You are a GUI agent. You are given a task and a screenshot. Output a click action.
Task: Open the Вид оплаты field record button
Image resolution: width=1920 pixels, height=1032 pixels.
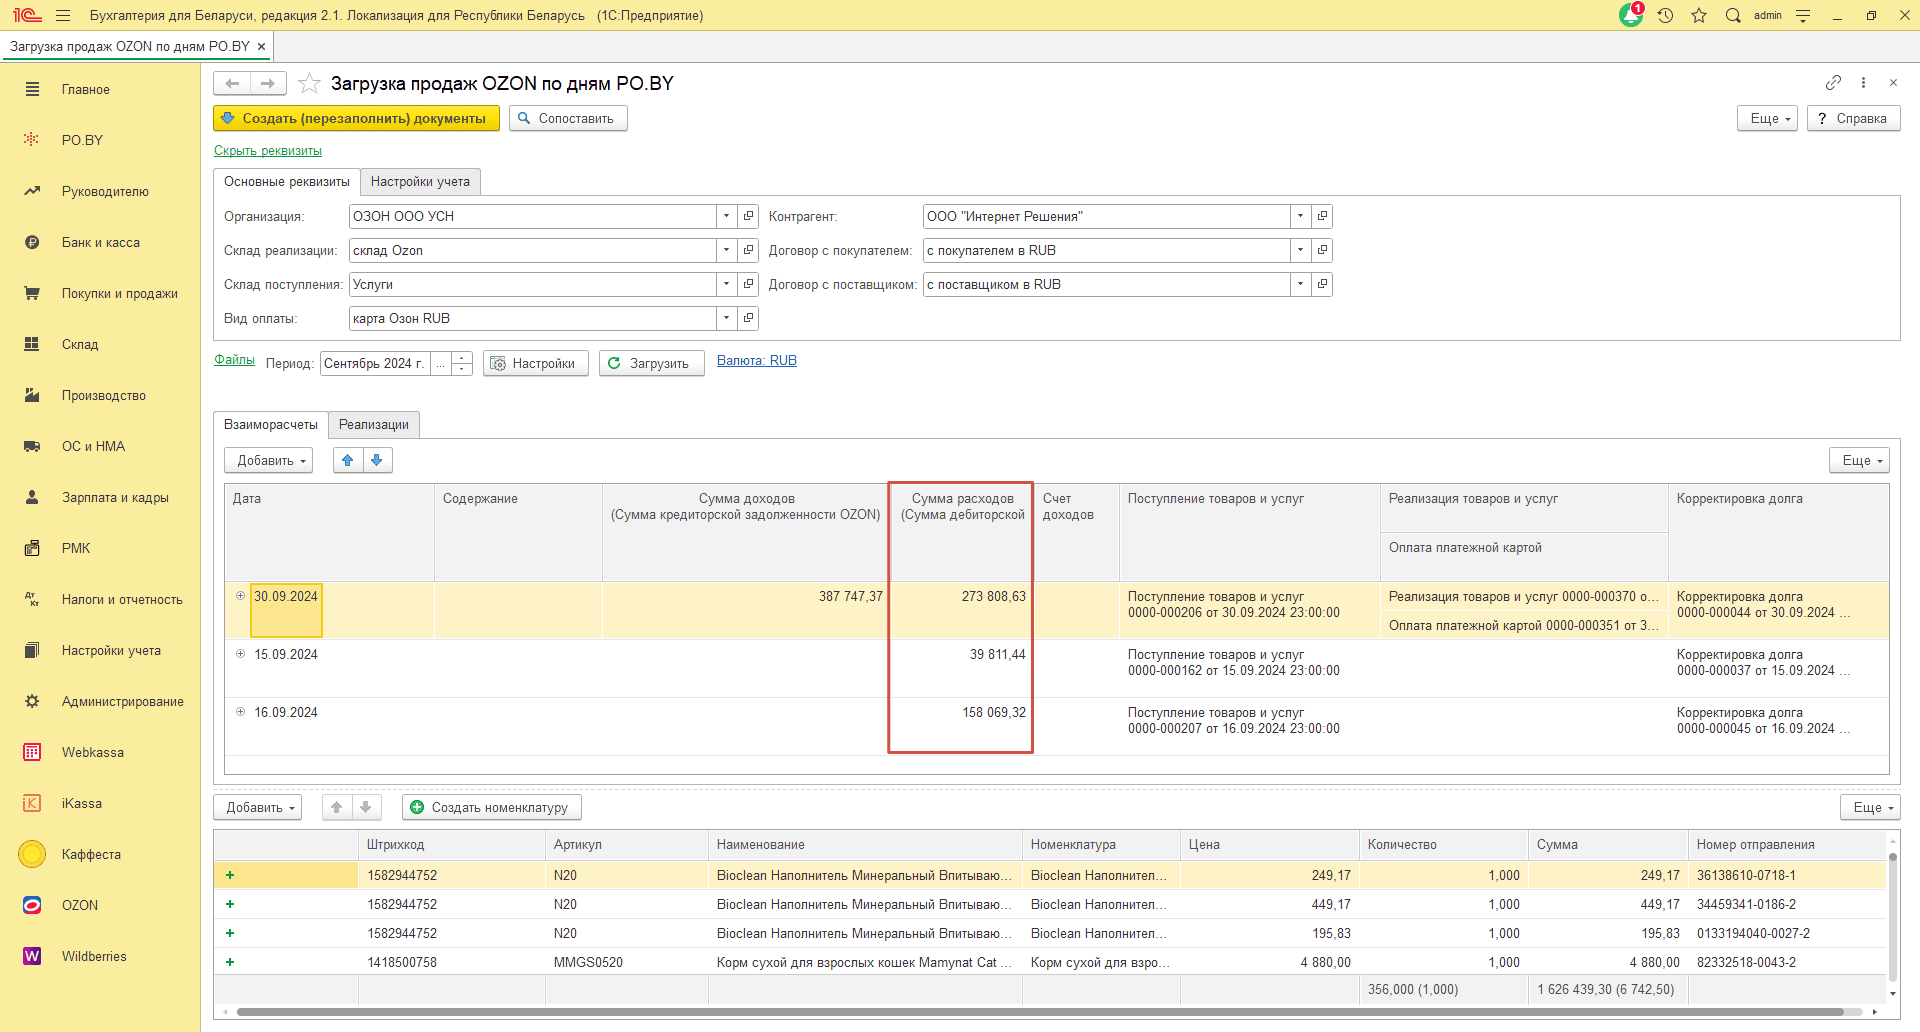tap(748, 318)
